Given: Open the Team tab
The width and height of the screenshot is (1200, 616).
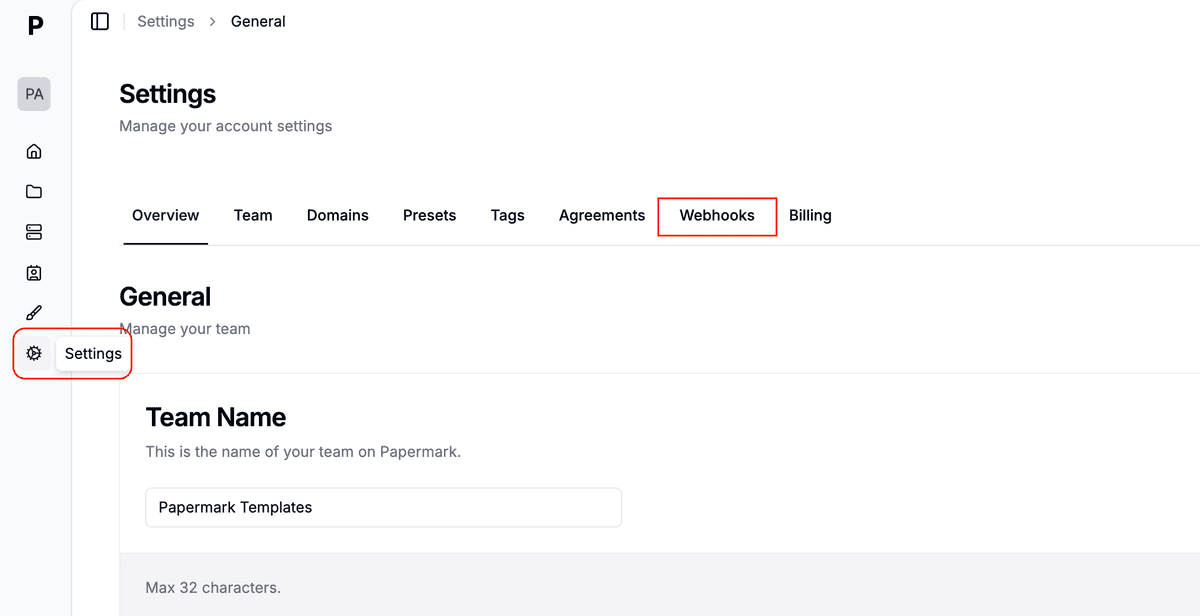Looking at the screenshot, I should (x=253, y=215).
